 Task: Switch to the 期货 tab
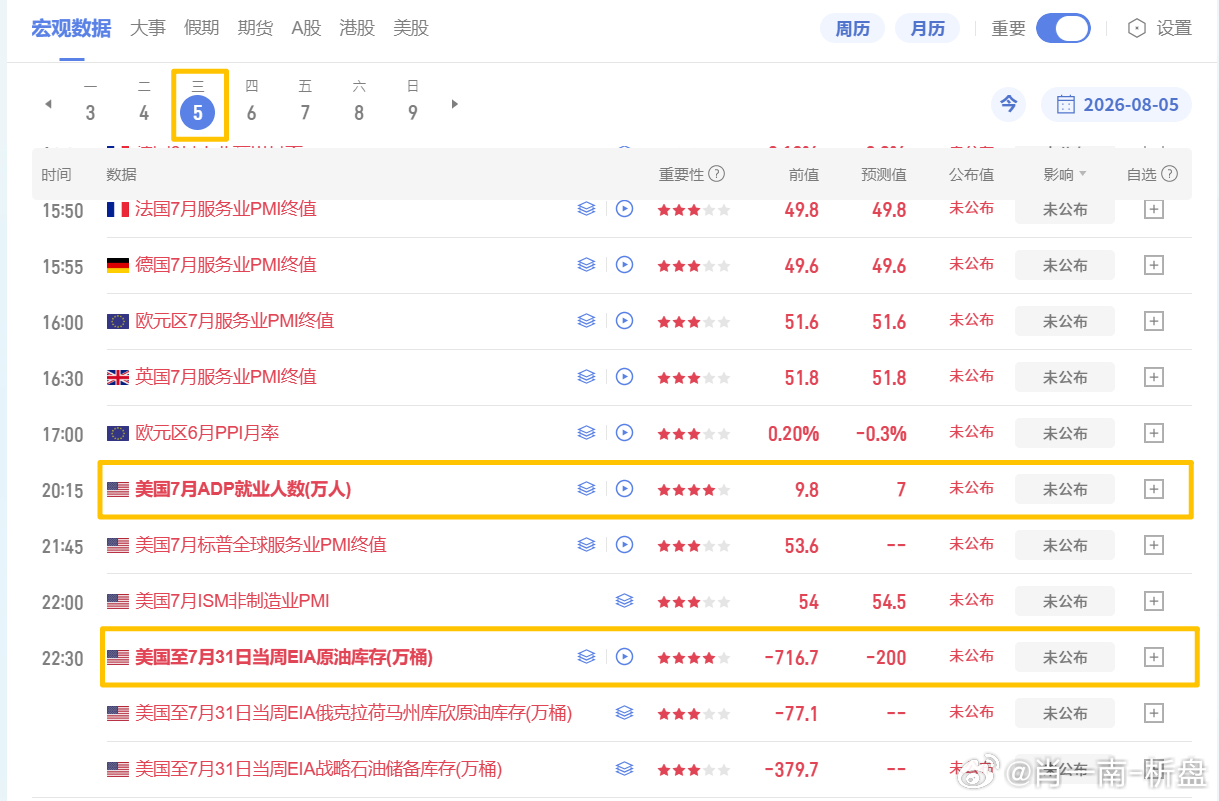tap(256, 28)
